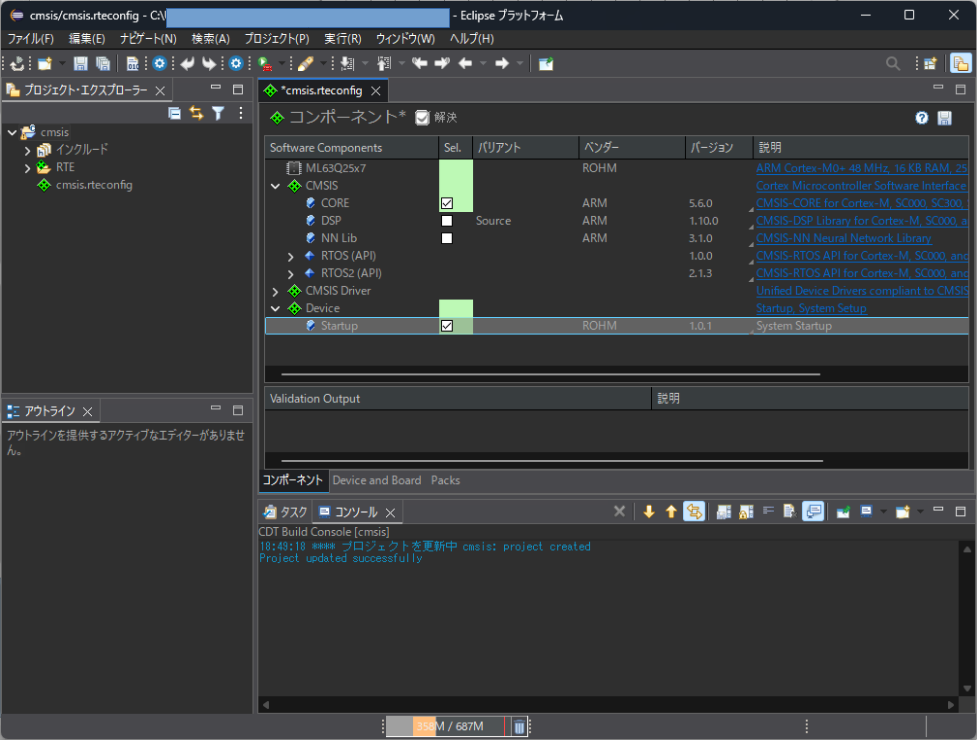This screenshot has width=977, height=740.
Task: Toggle the CORE component checkbox
Action: (x=447, y=203)
